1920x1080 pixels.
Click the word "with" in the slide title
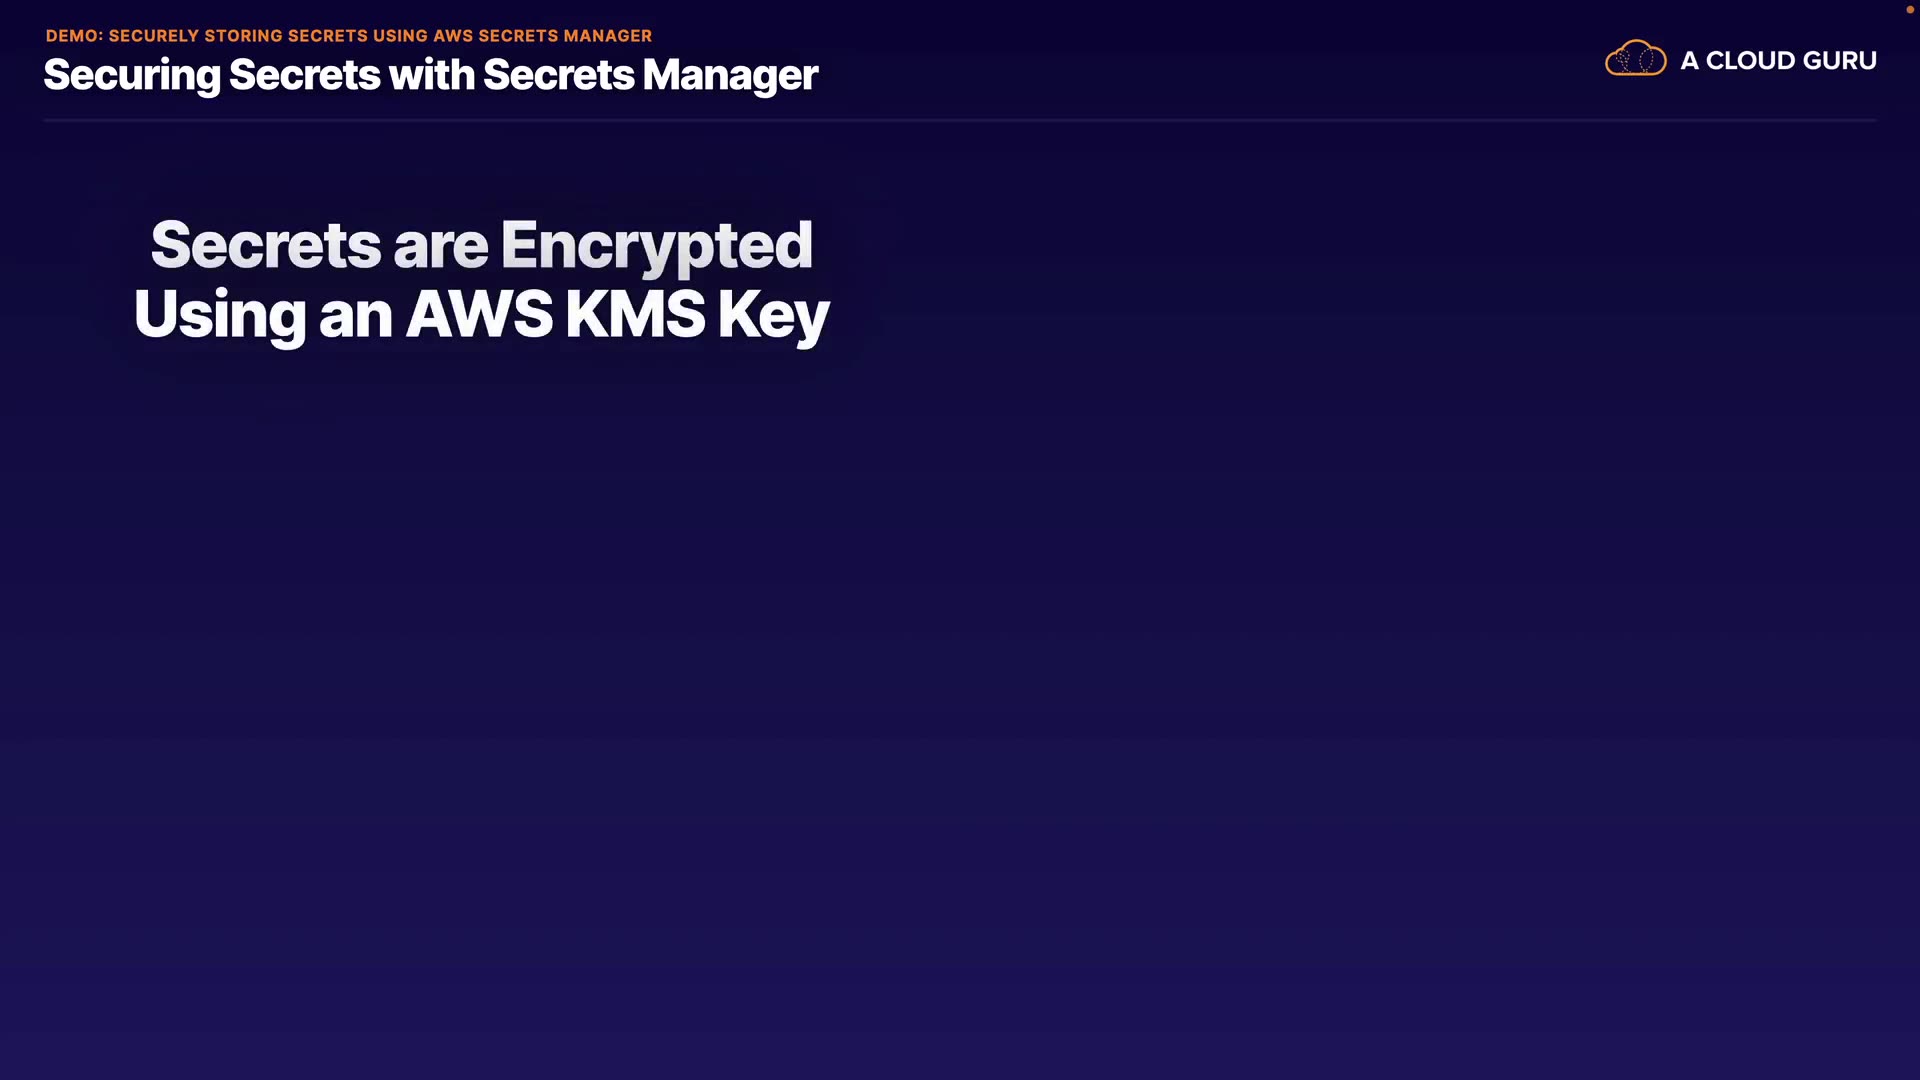tap(431, 75)
